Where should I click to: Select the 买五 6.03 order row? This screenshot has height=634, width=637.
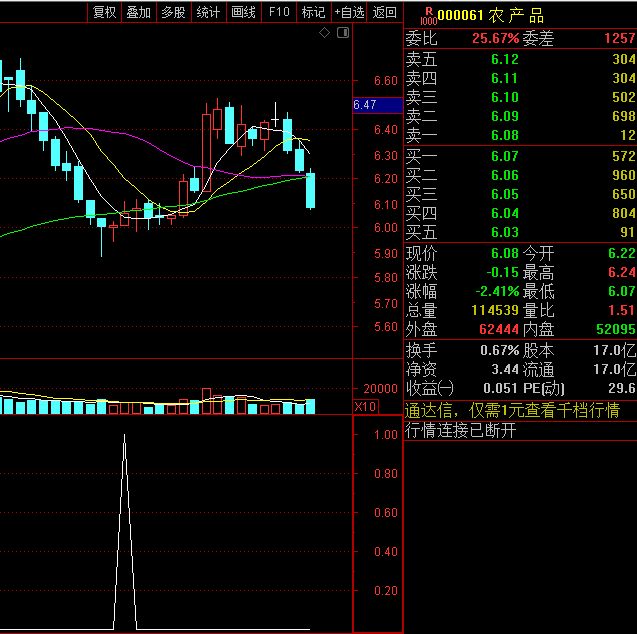tap(520, 232)
